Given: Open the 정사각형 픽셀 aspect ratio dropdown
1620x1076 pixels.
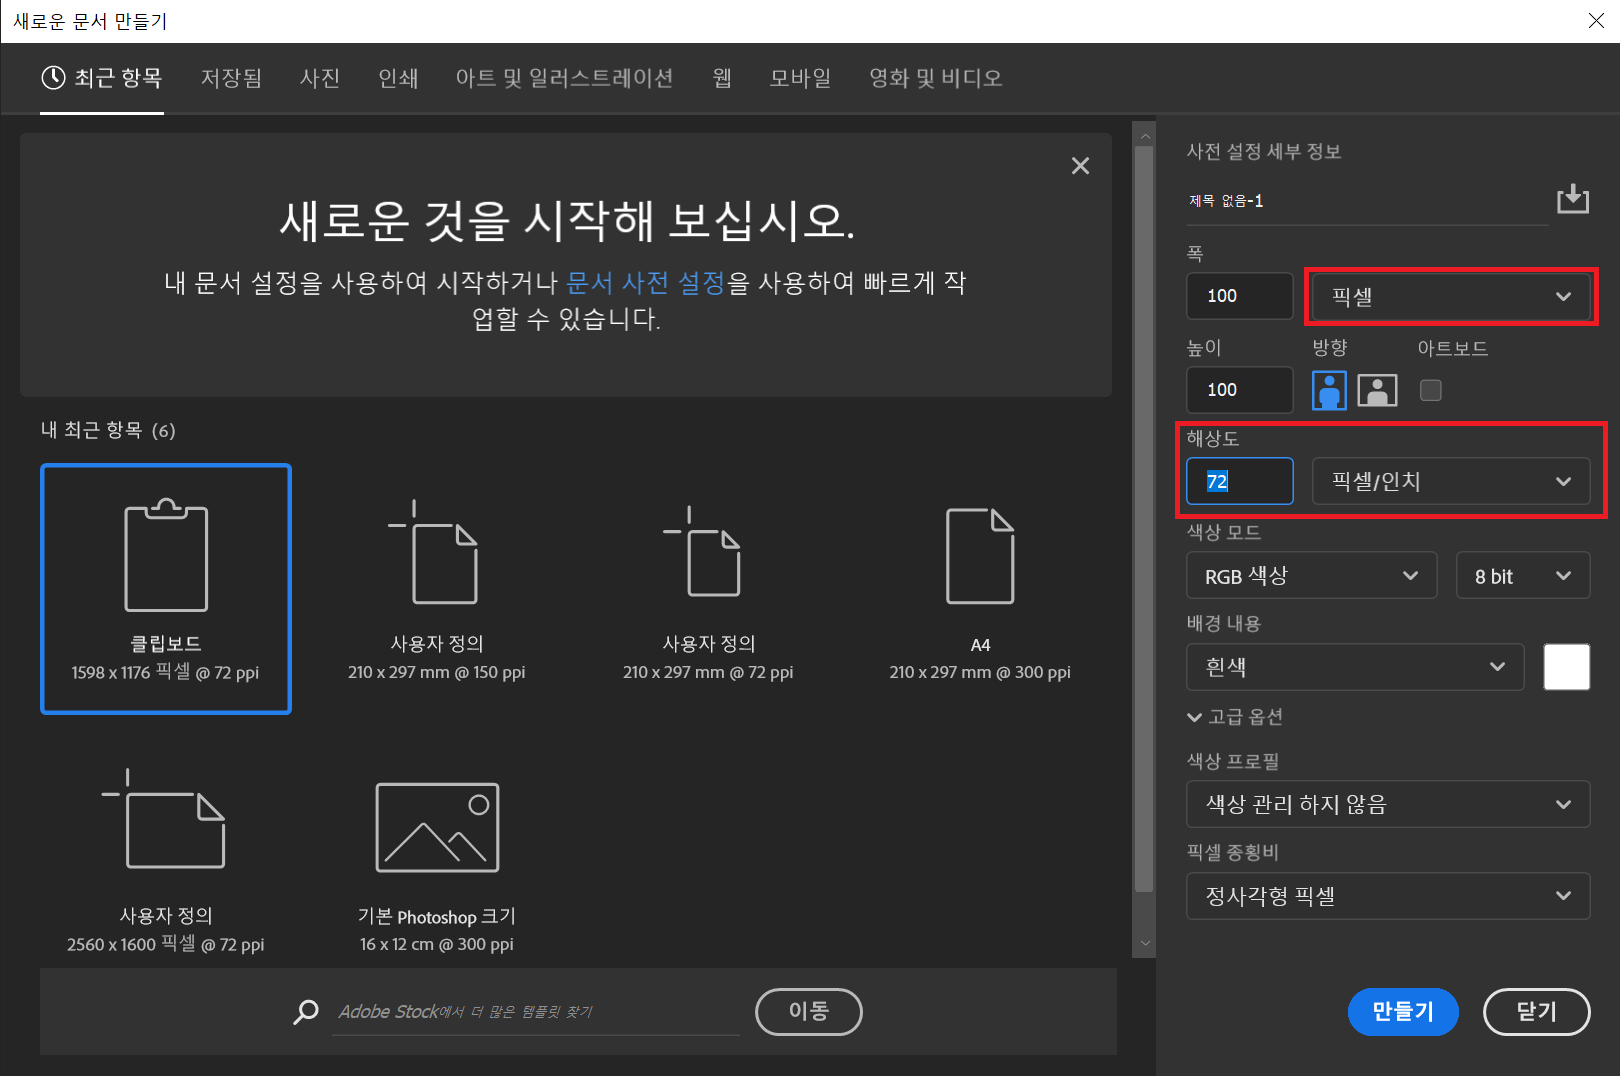Looking at the screenshot, I should click(1388, 896).
